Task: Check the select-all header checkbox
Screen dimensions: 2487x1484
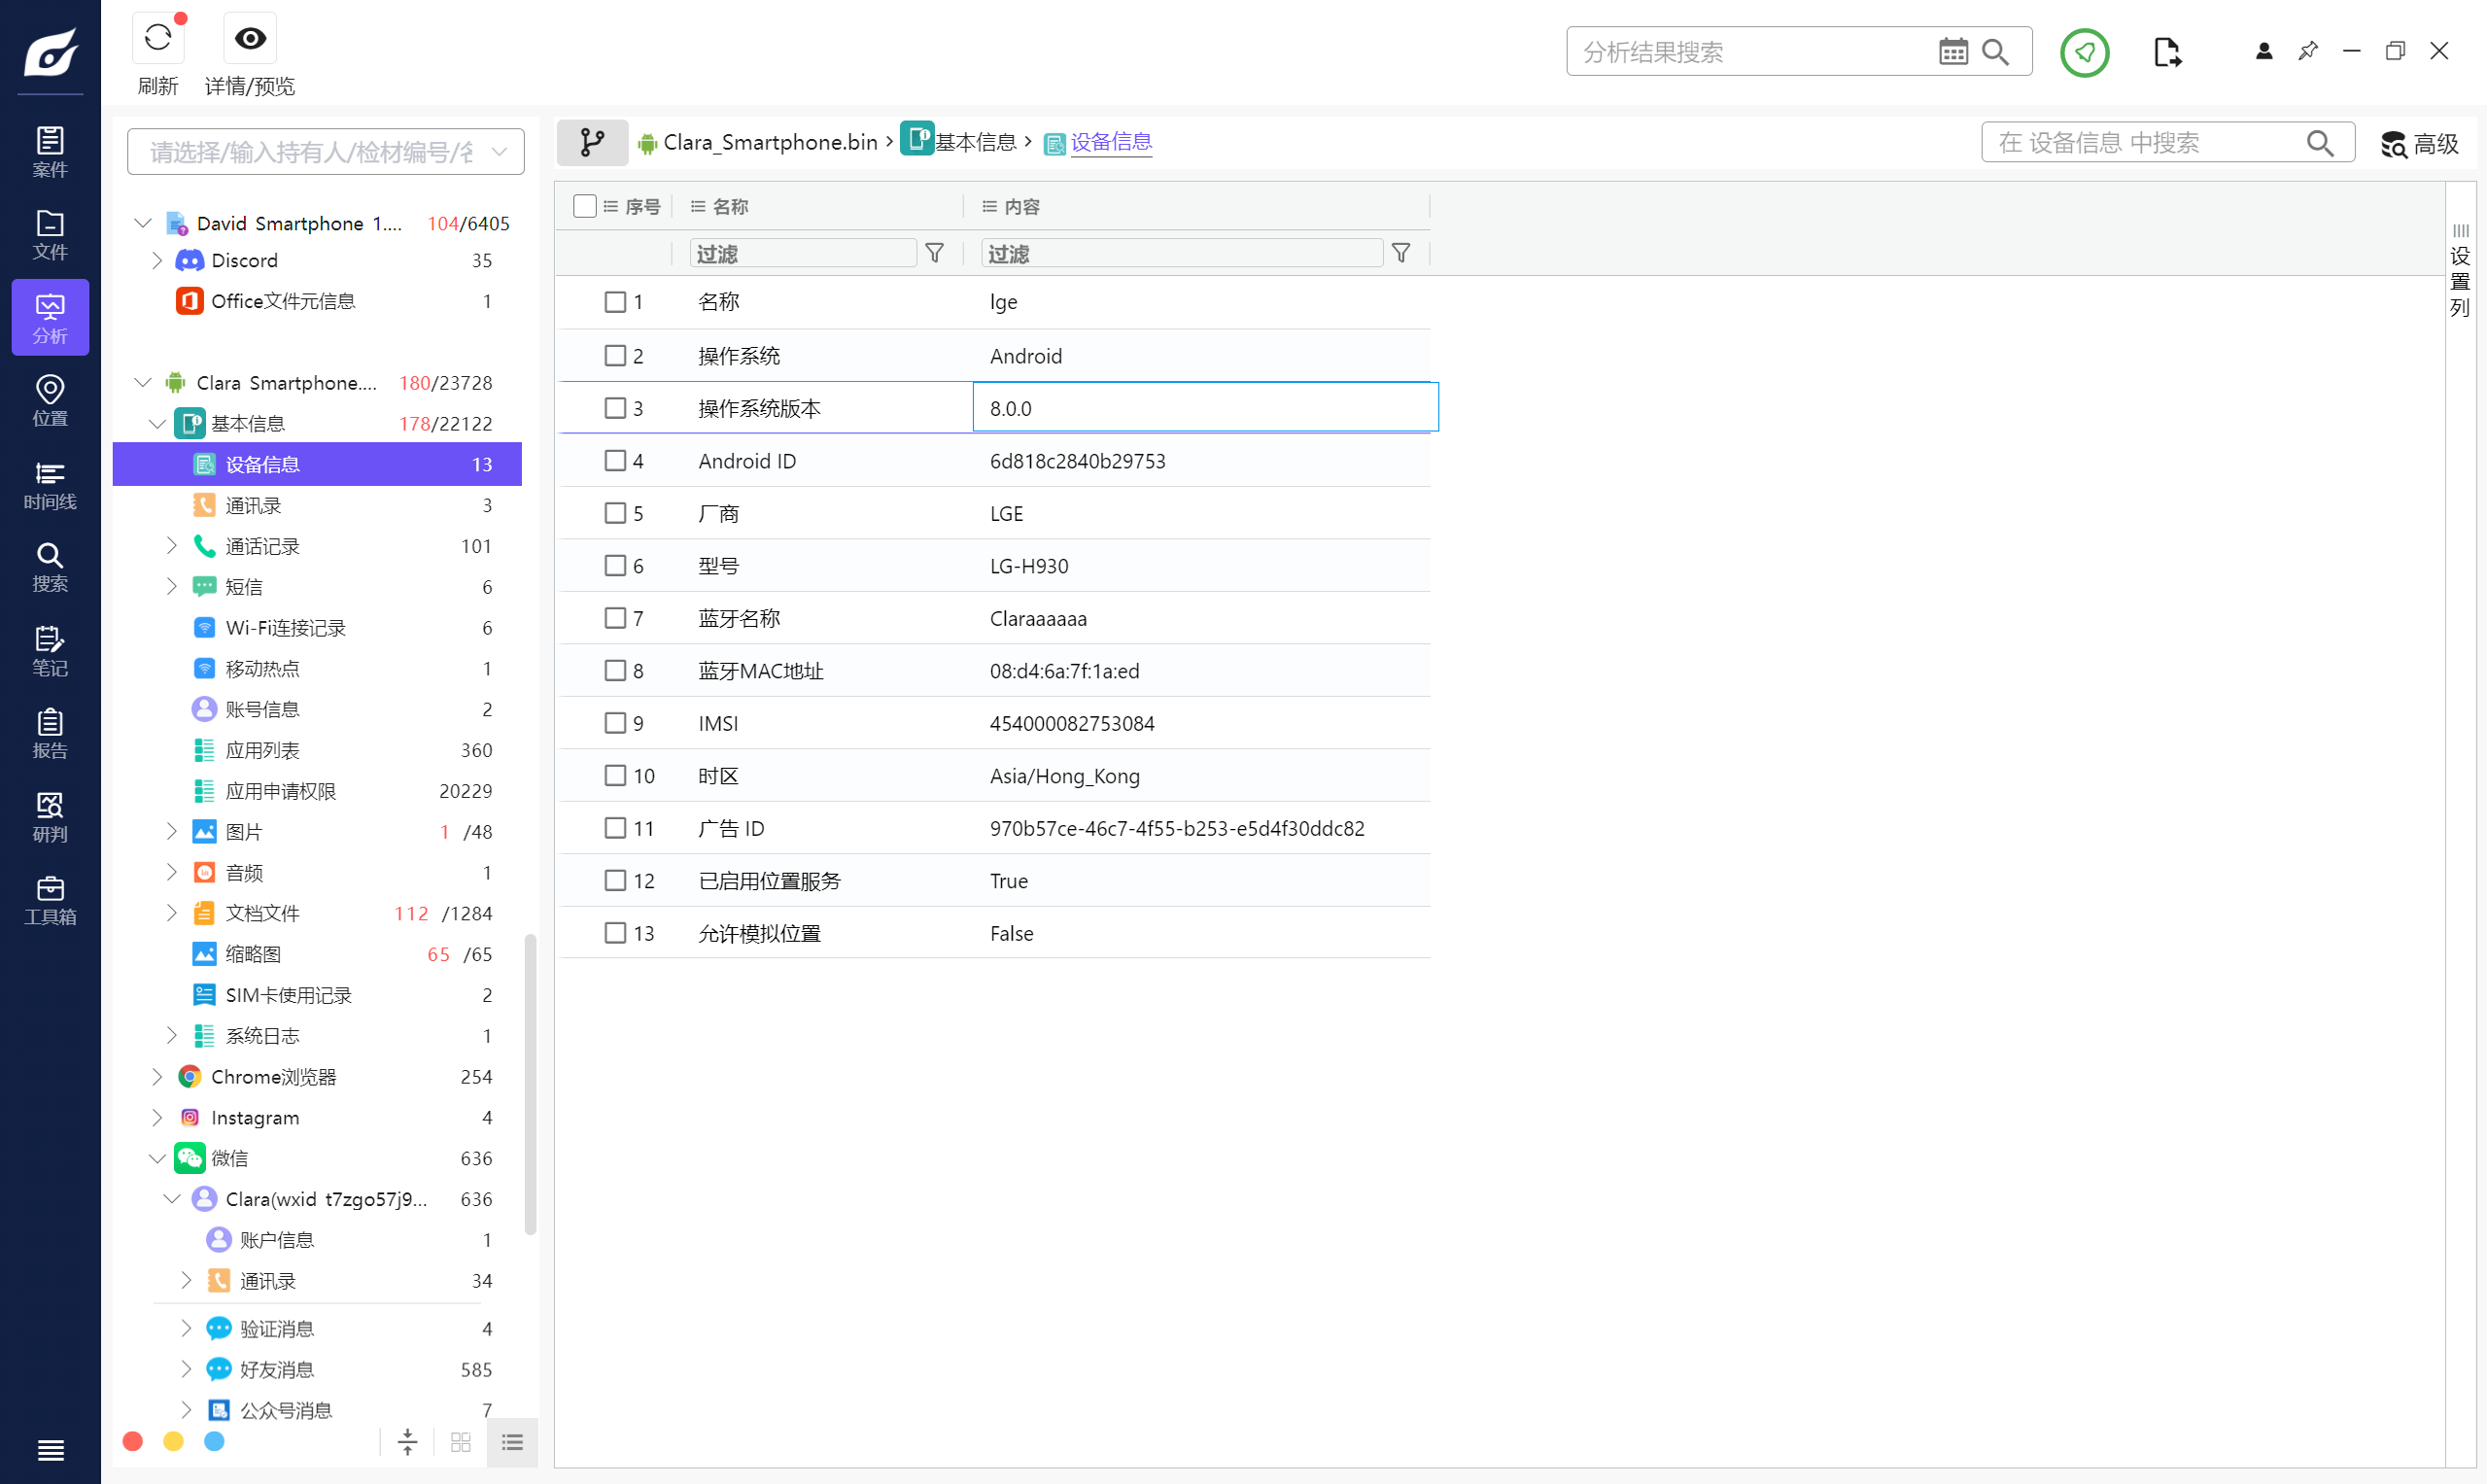Action: point(585,206)
